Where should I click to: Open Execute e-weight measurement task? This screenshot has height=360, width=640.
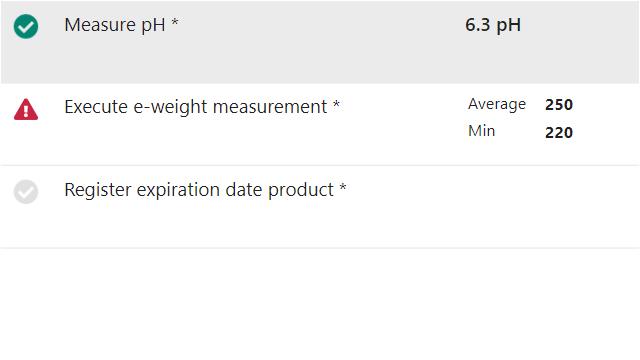[196, 107]
